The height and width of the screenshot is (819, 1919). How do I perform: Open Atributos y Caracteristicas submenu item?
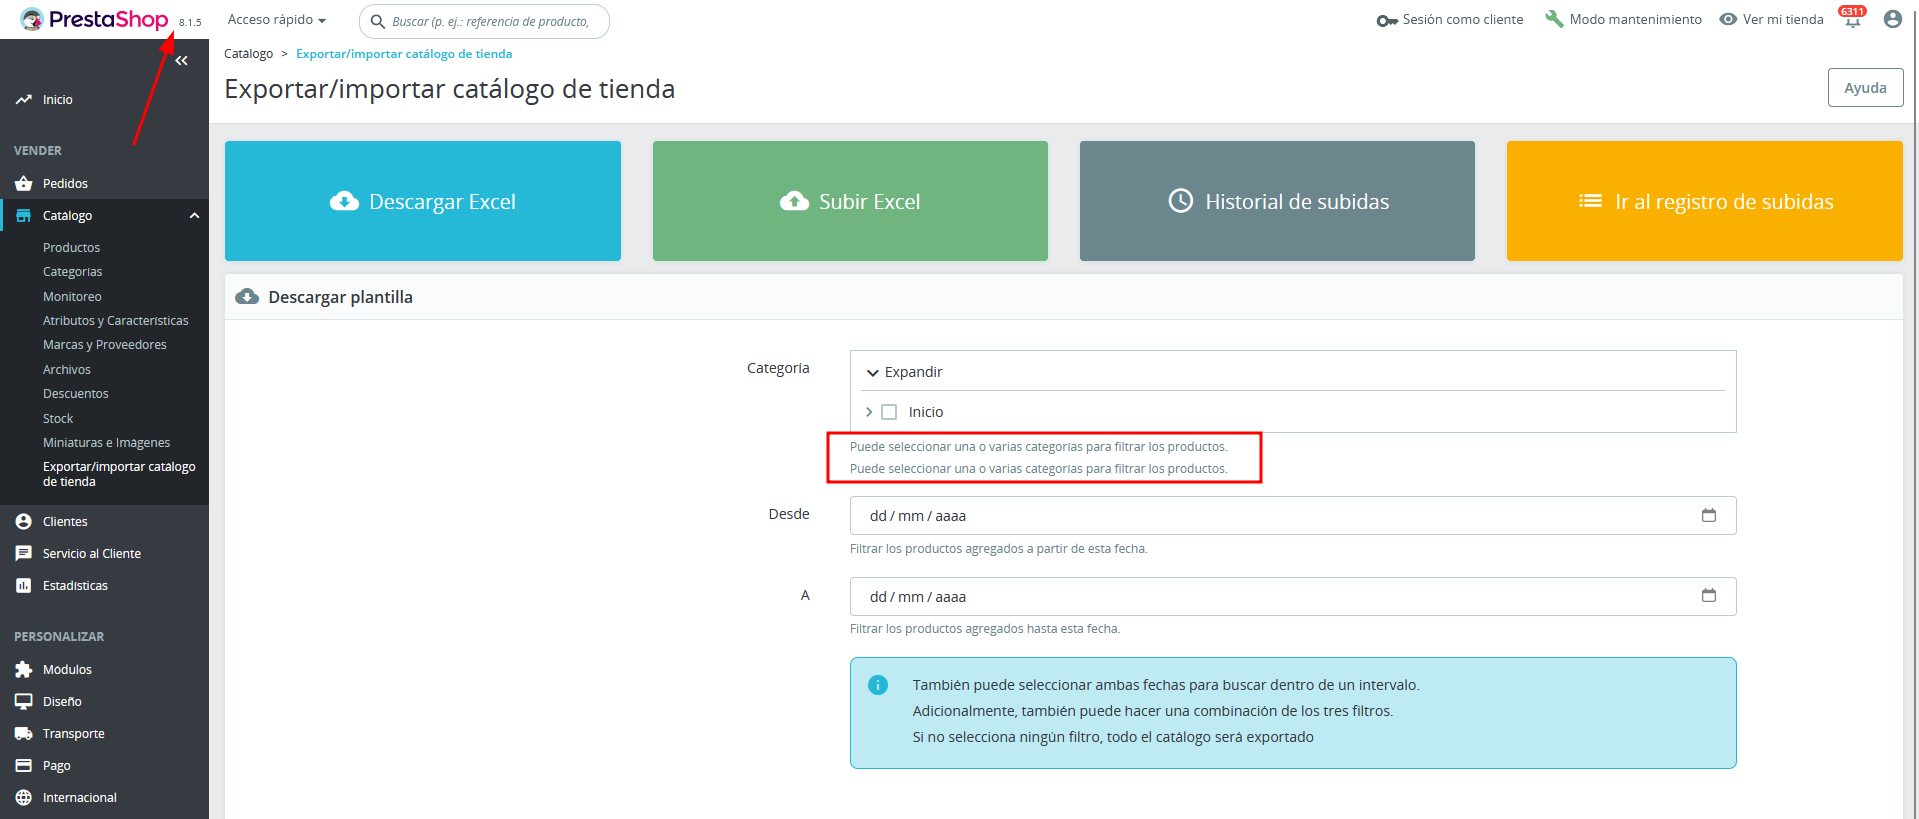116,321
